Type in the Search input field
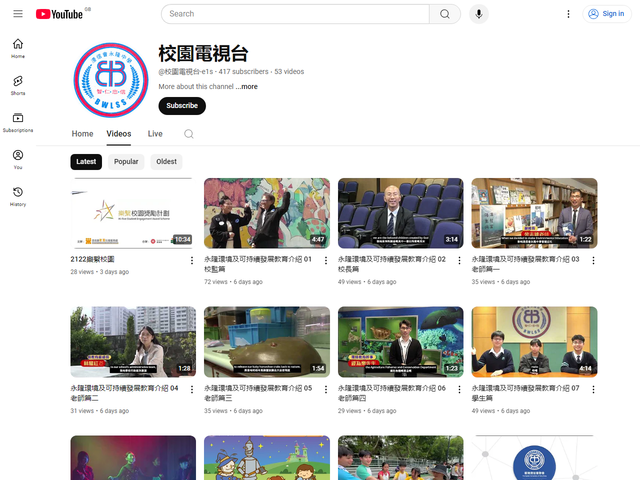Image resolution: width=640 pixels, height=480 pixels. coord(295,14)
